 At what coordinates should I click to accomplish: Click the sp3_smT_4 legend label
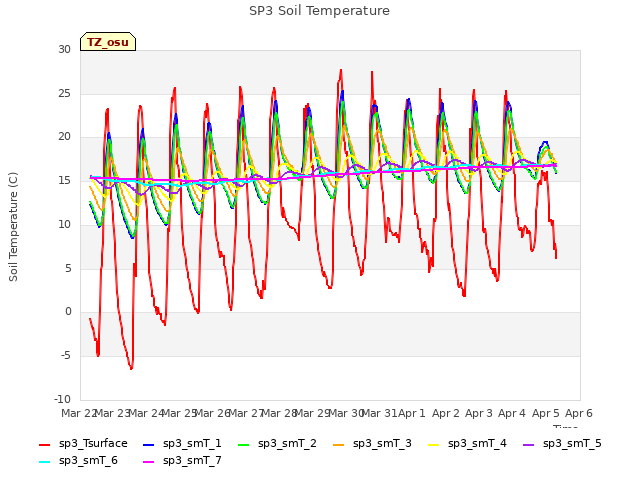pos(477,443)
